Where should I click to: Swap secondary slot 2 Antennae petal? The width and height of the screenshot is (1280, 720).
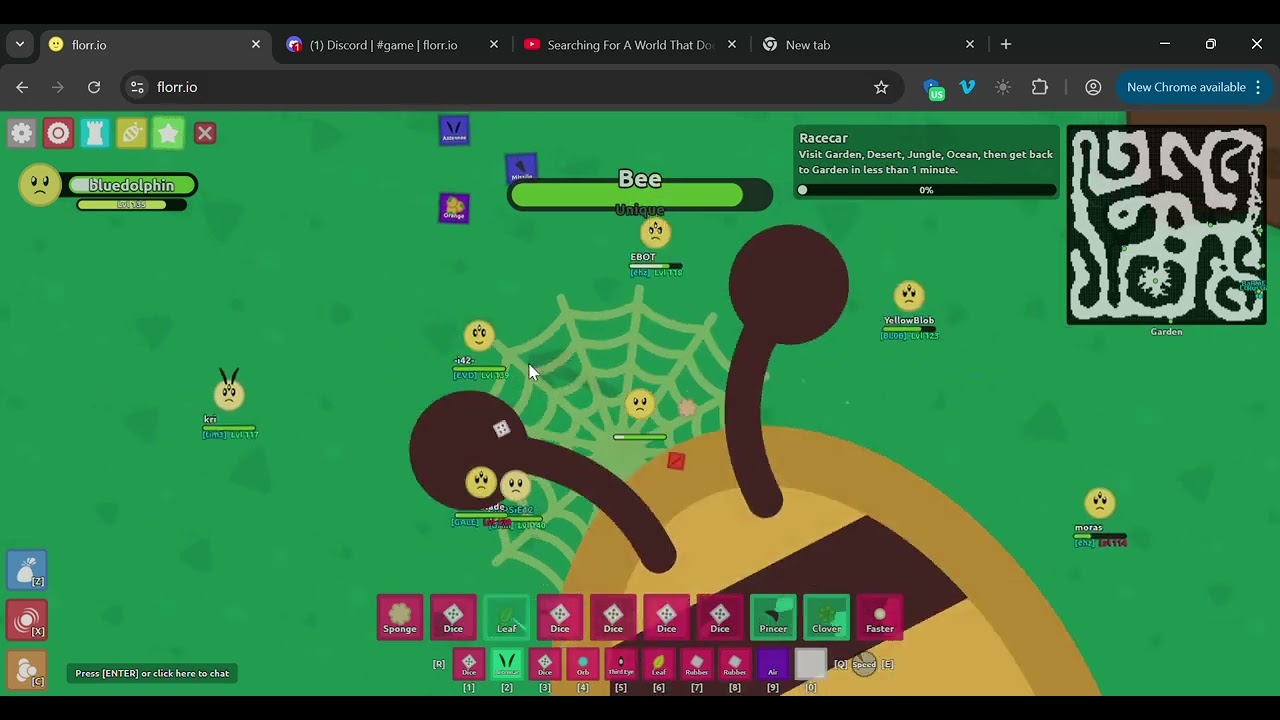(507, 663)
